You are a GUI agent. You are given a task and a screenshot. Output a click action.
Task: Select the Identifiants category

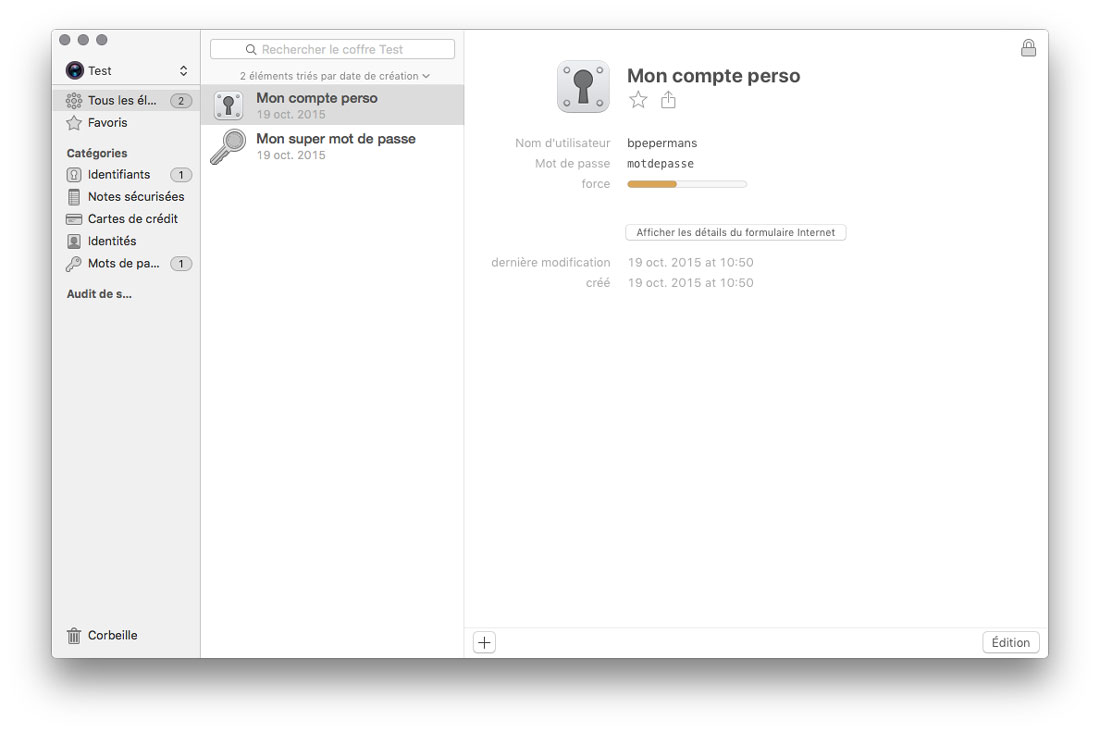point(126,175)
